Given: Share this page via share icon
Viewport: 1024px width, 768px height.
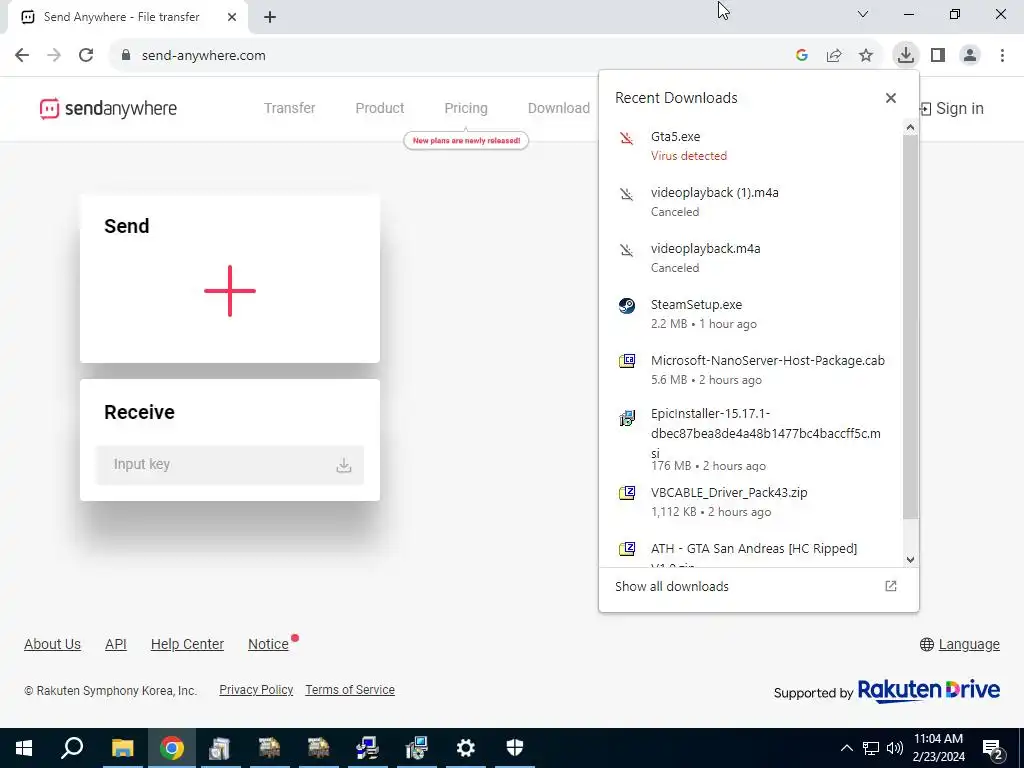Looking at the screenshot, I should click(x=834, y=56).
